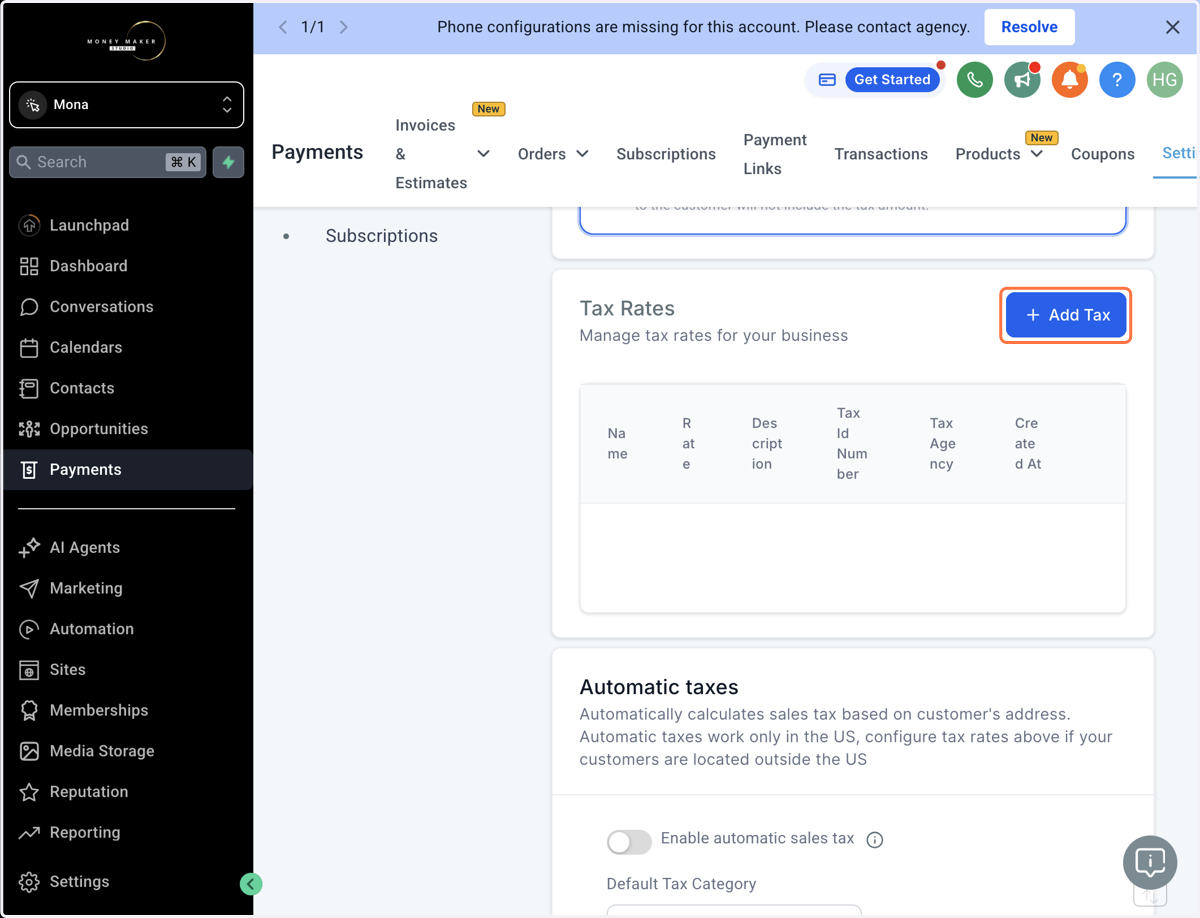This screenshot has height=918, width=1200.
Task: Dismiss the phone configuration banner
Action: click(x=1173, y=27)
